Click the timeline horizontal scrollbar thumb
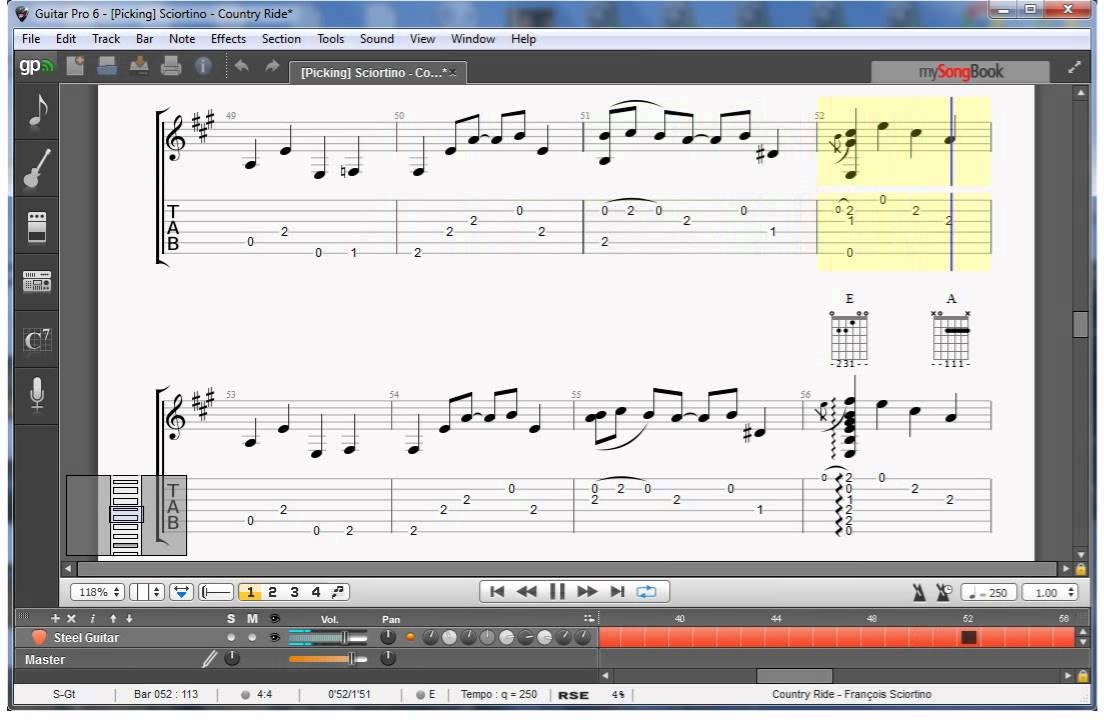The image size is (1104, 720). click(794, 675)
